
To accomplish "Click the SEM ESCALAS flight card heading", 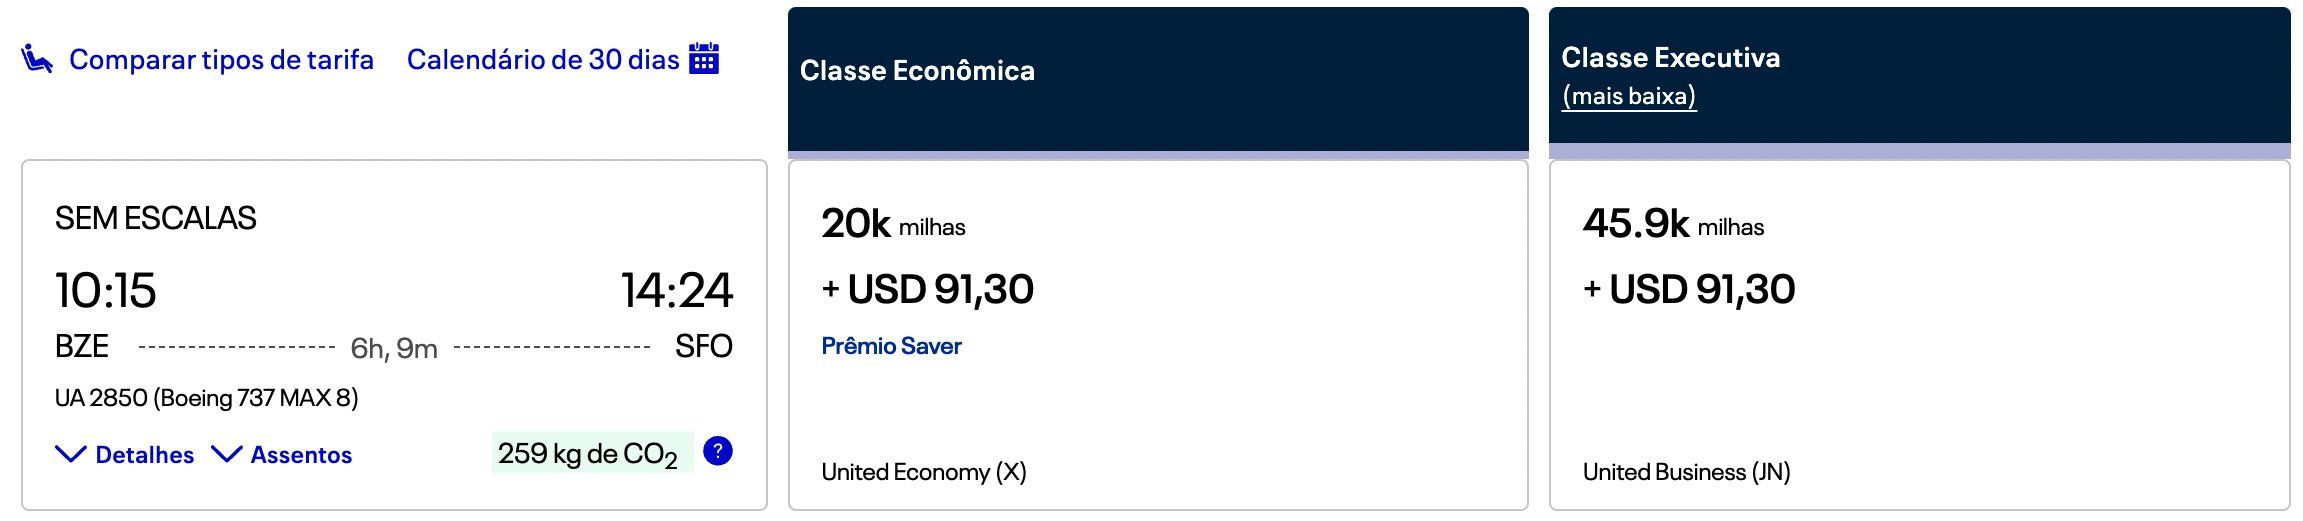I will [155, 218].
